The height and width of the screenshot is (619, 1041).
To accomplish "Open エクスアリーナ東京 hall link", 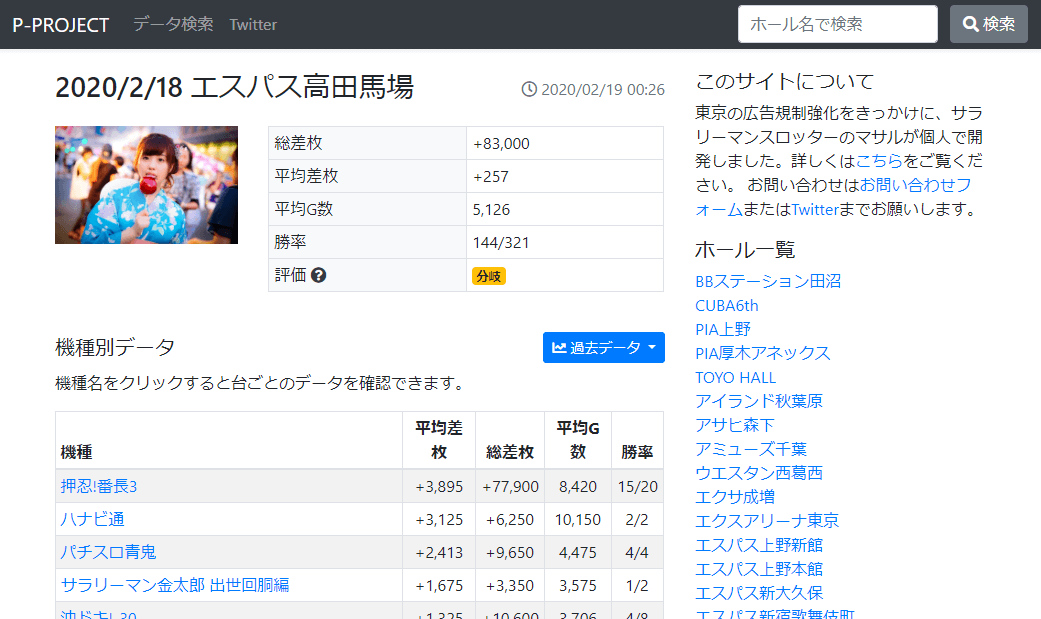I will tap(767, 521).
